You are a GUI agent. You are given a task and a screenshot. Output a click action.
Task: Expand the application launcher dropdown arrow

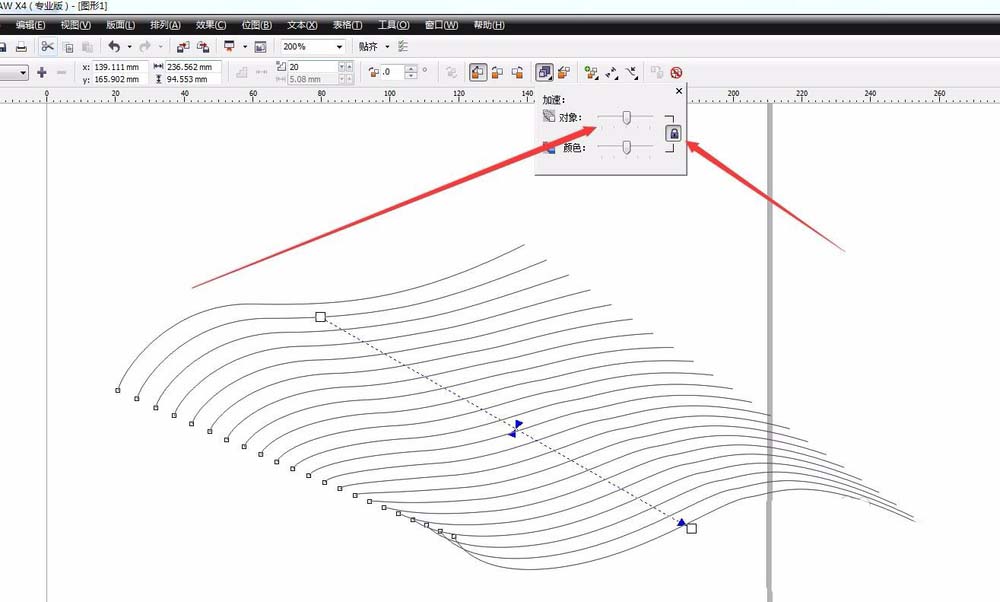(244, 47)
